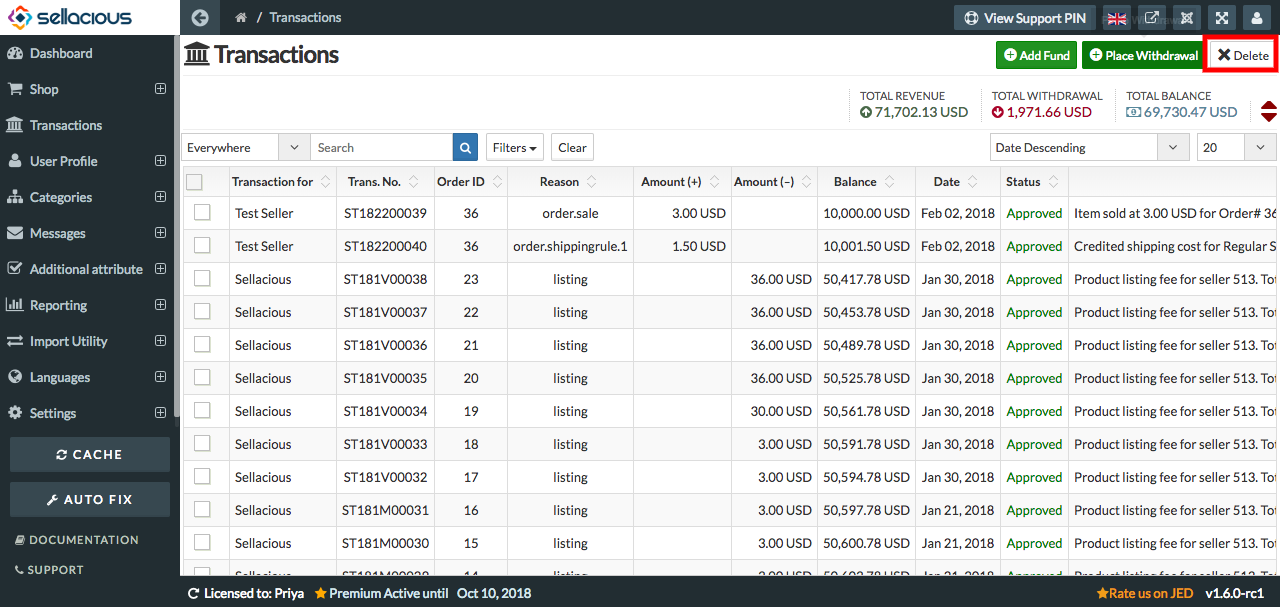Sort by Order ID column arrows
Screen dimensions: 1280x607
pos(495,182)
